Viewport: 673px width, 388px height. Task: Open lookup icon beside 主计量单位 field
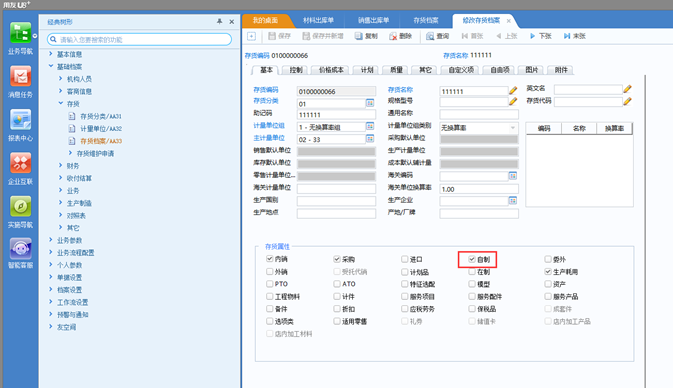[370, 139]
